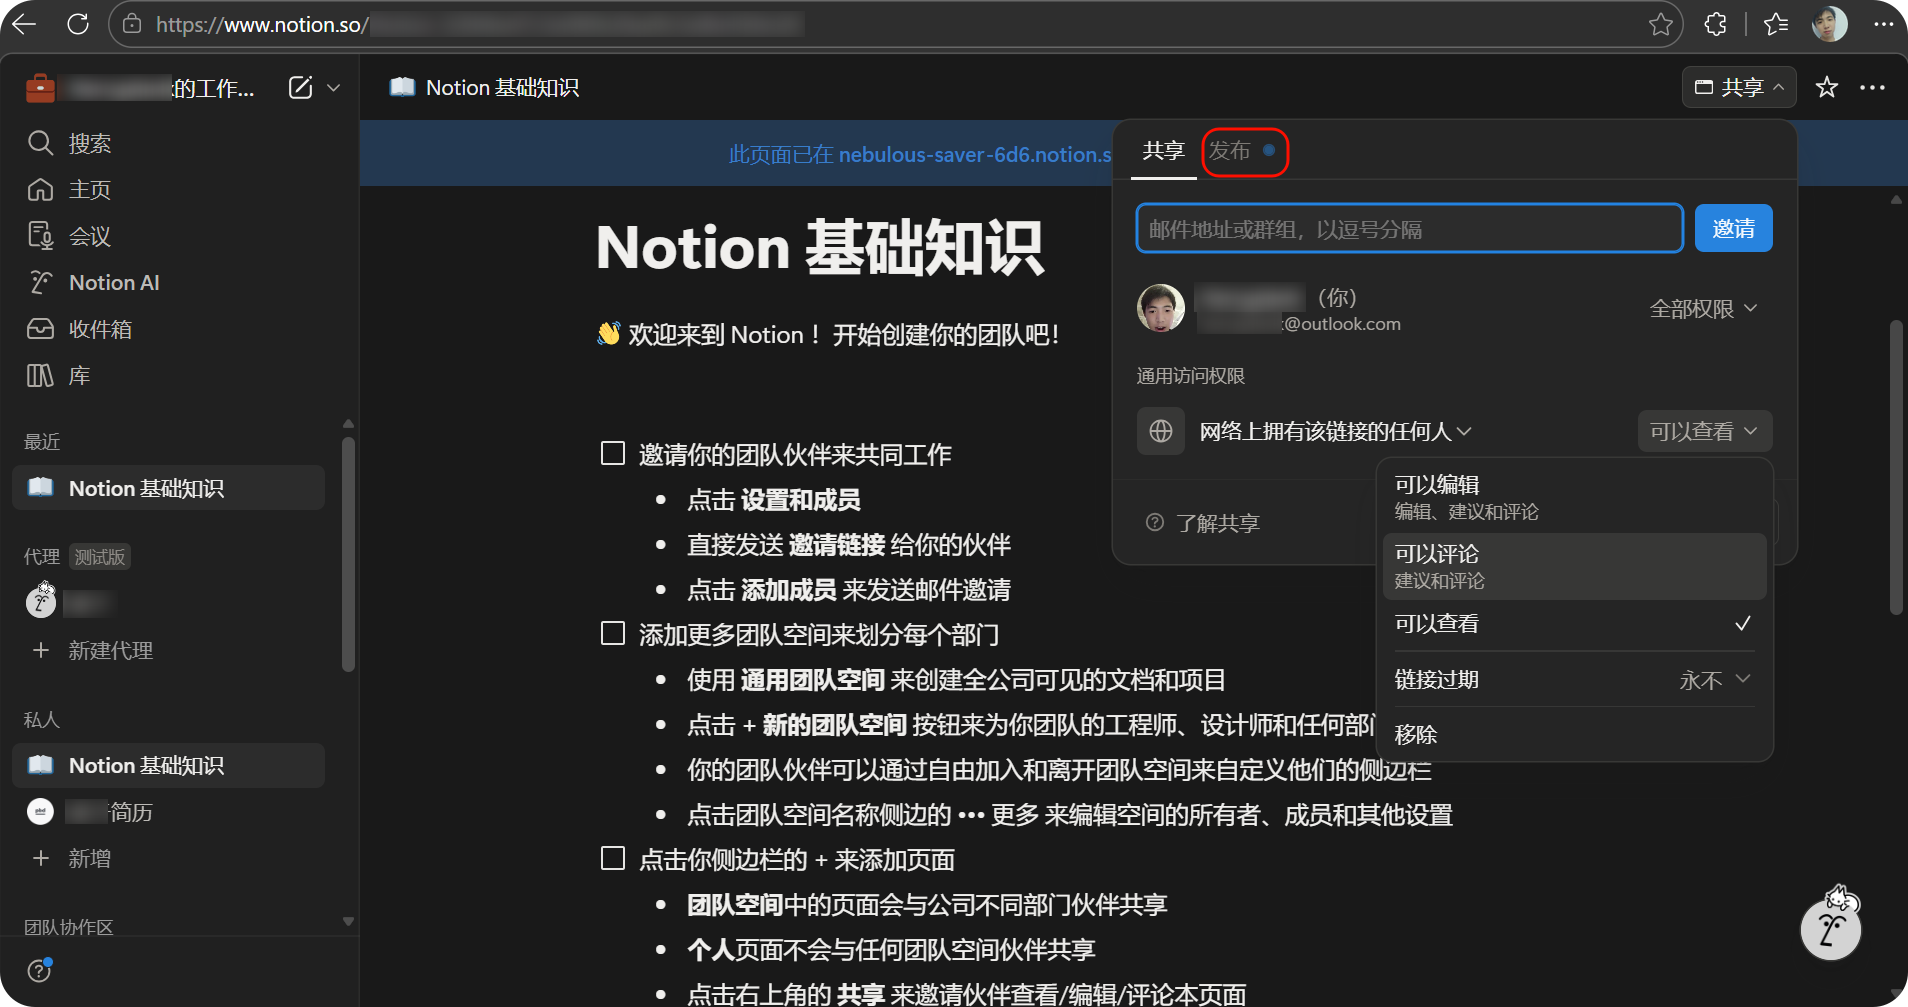
Task: Expand the workspace switcher chevron
Action: pos(334,88)
